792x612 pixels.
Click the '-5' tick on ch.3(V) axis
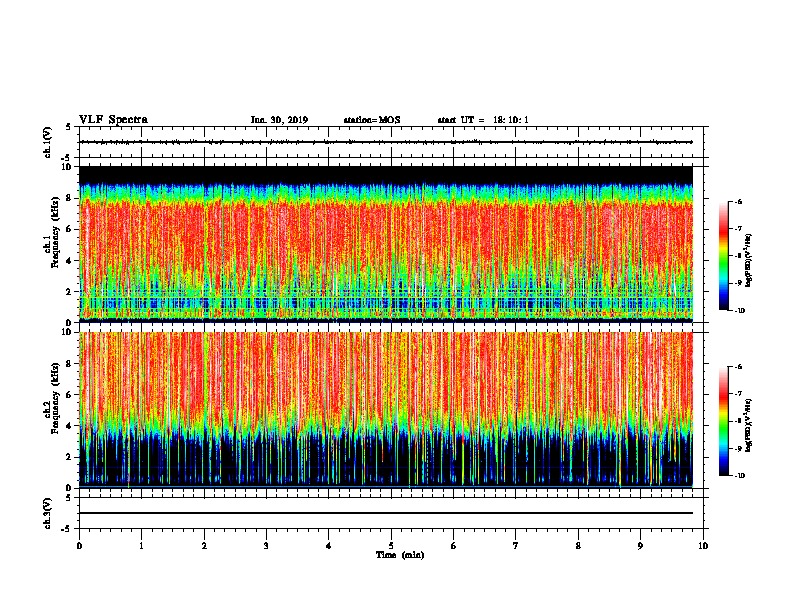click(x=68, y=529)
